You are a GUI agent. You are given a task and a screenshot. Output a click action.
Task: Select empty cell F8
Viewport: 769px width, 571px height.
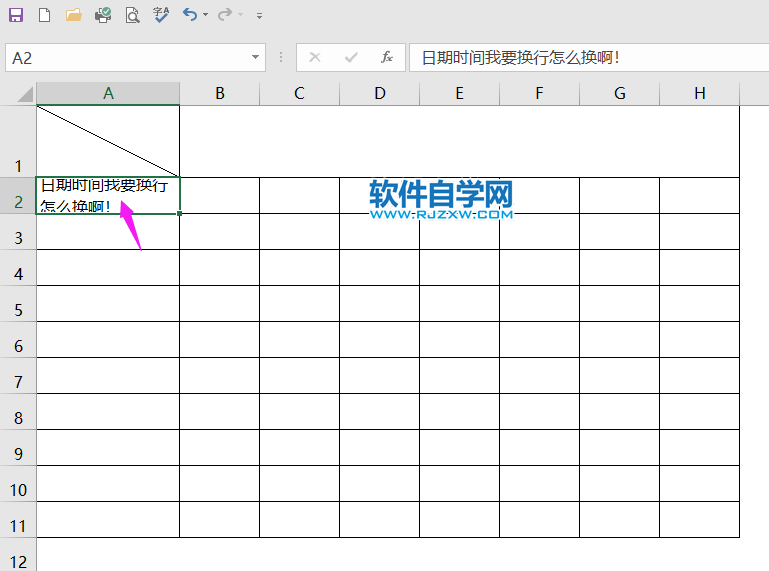pyautogui.click(x=539, y=412)
